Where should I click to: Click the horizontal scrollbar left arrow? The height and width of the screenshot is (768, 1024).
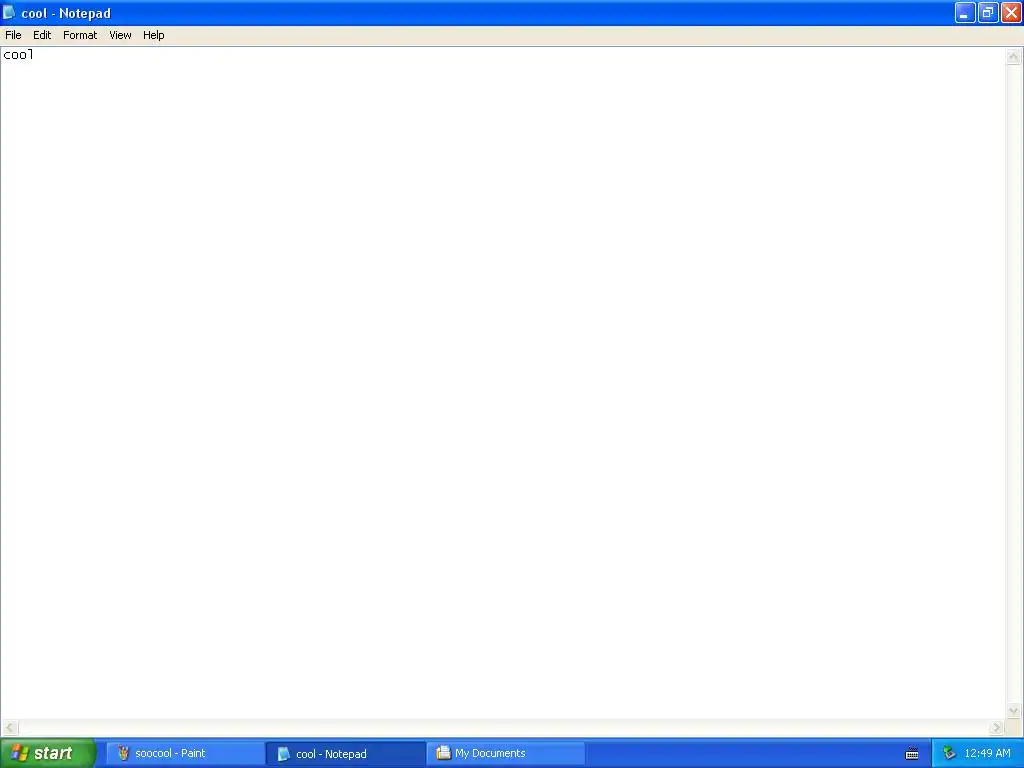pyautogui.click(x=10, y=728)
